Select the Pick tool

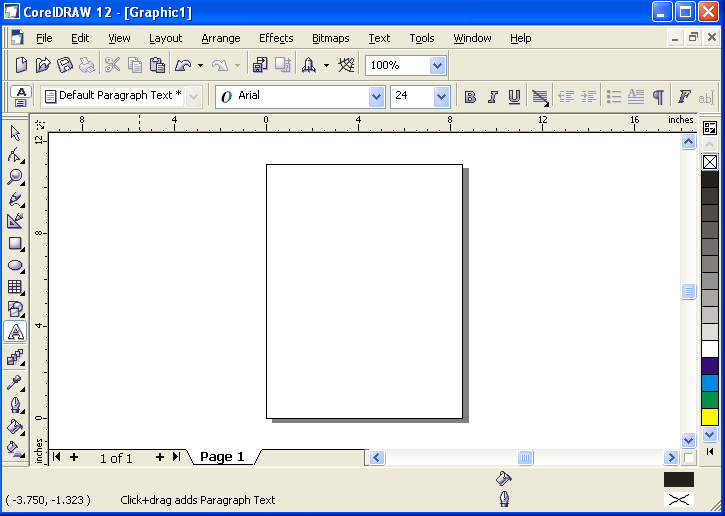pos(15,134)
